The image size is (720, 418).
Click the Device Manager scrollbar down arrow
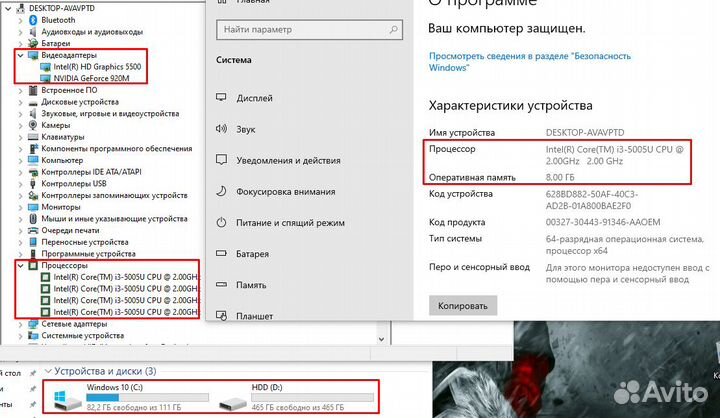[382, 339]
